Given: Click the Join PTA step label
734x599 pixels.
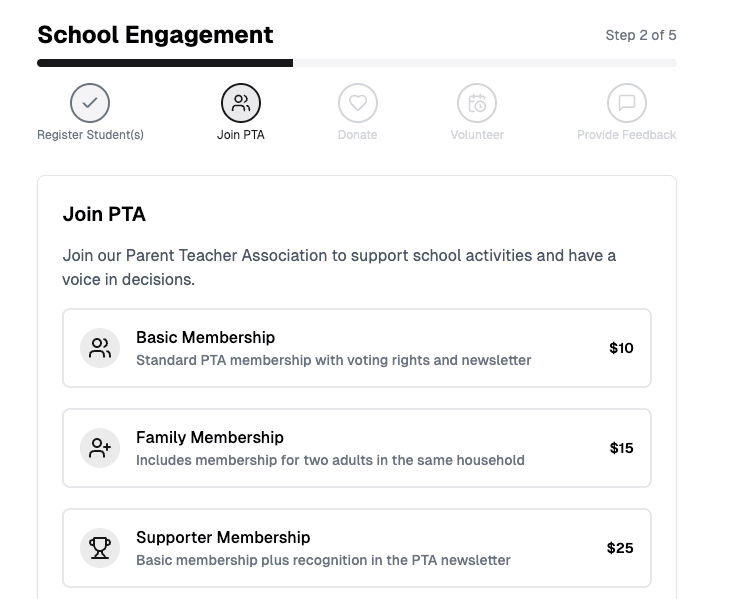Looking at the screenshot, I should click(x=241, y=135).
